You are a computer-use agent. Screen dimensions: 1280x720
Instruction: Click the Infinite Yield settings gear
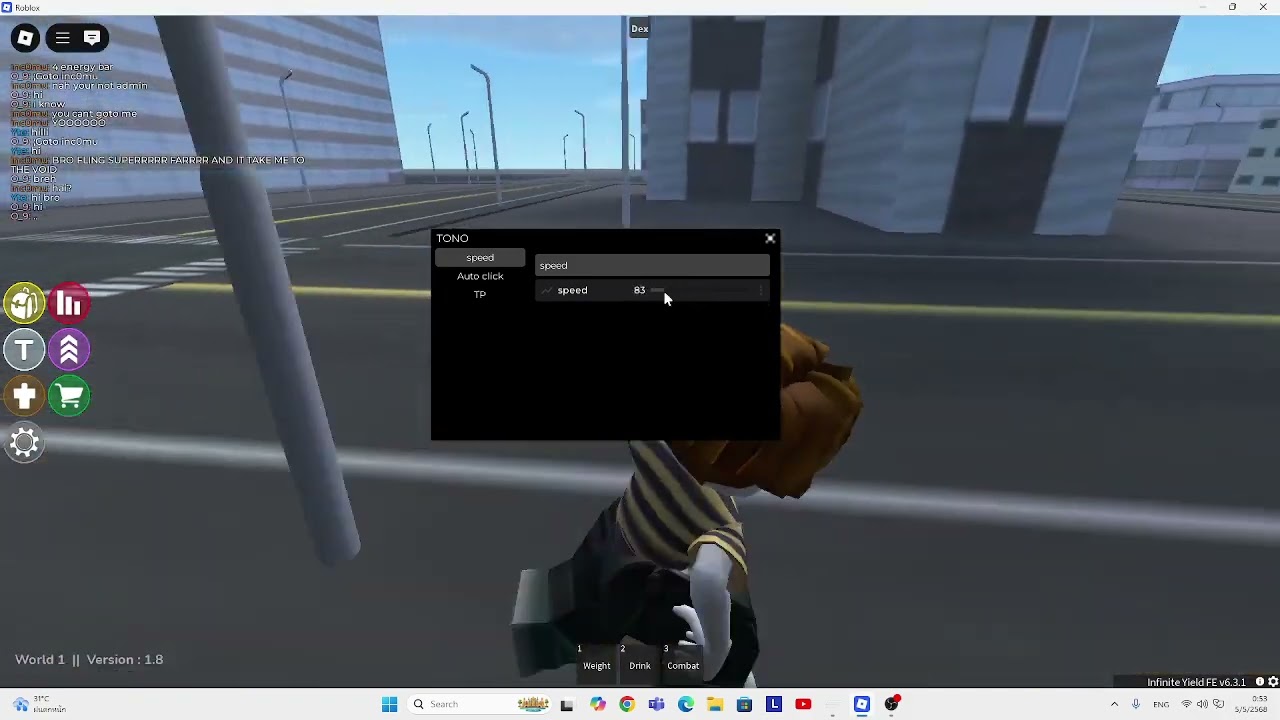[x=1273, y=682]
